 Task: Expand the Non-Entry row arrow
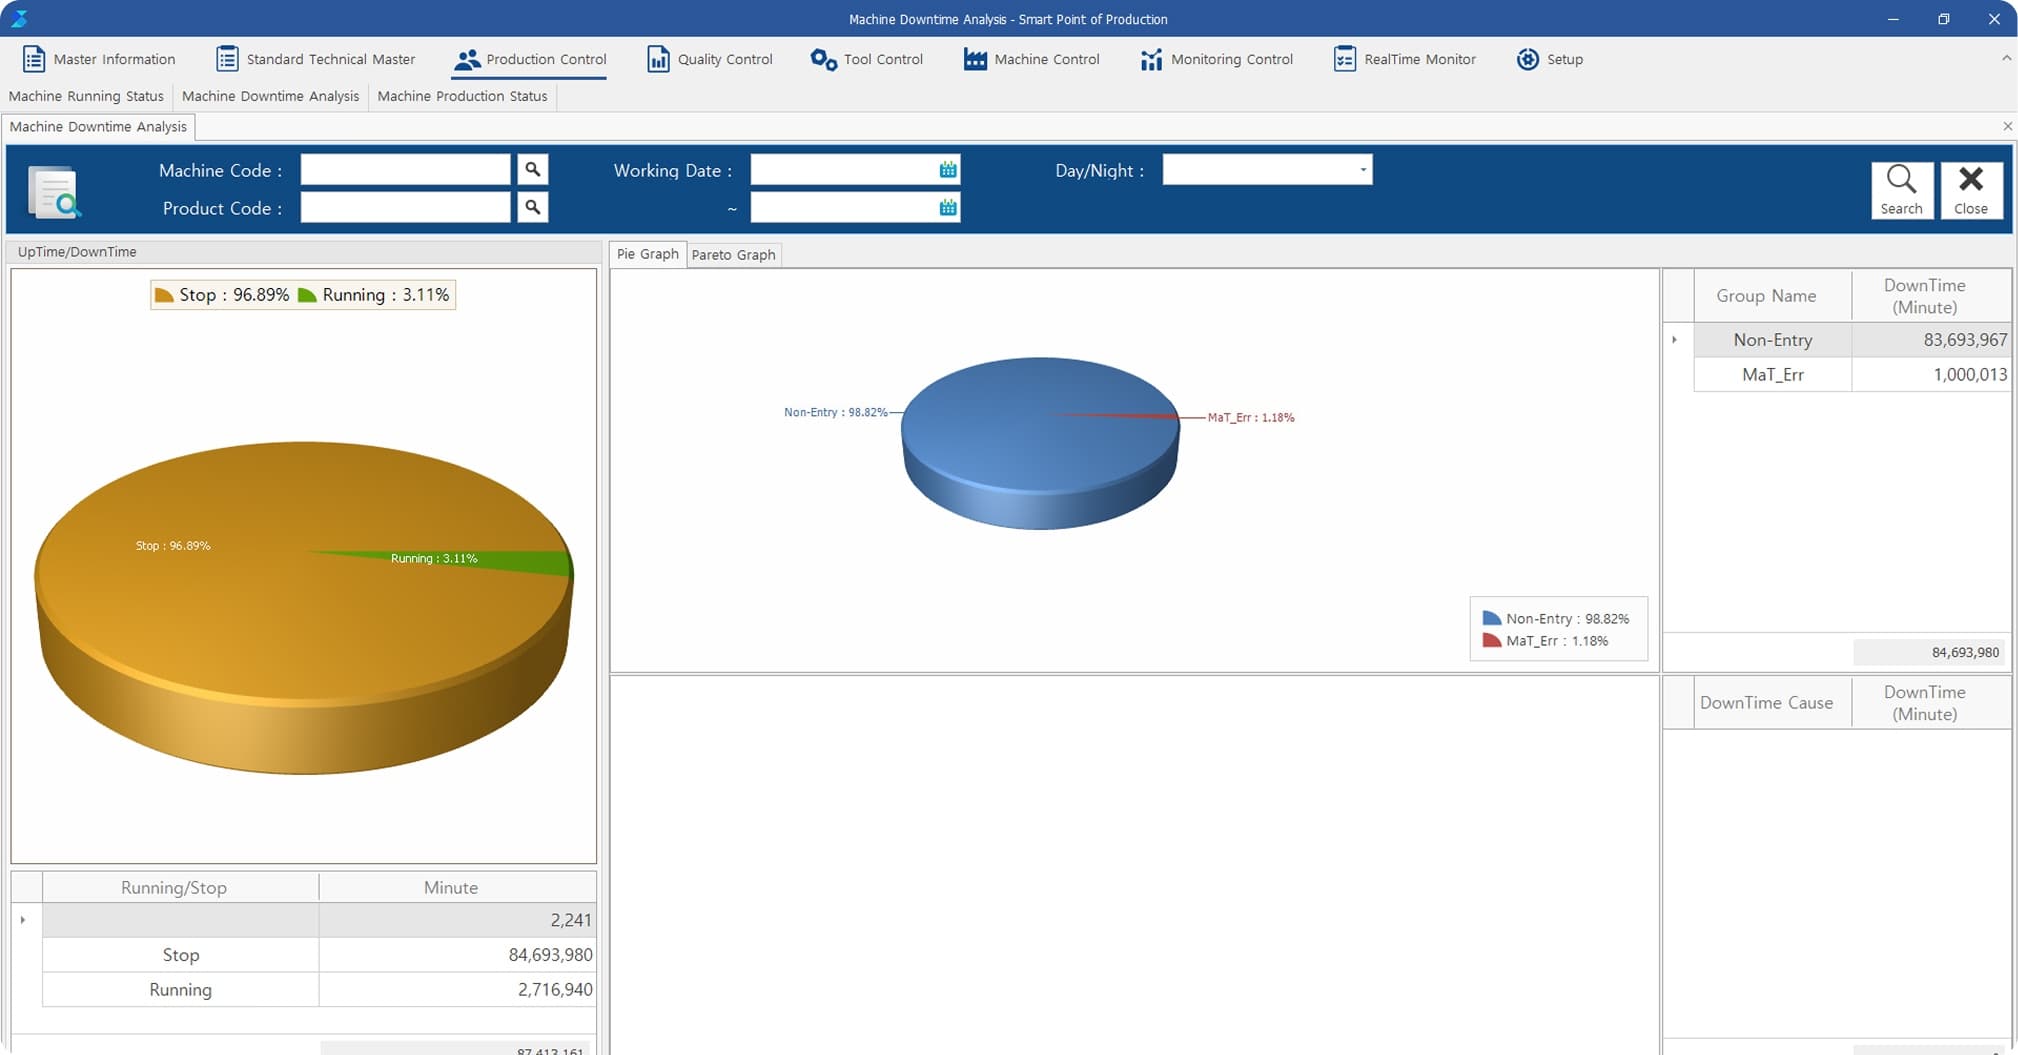(1674, 339)
